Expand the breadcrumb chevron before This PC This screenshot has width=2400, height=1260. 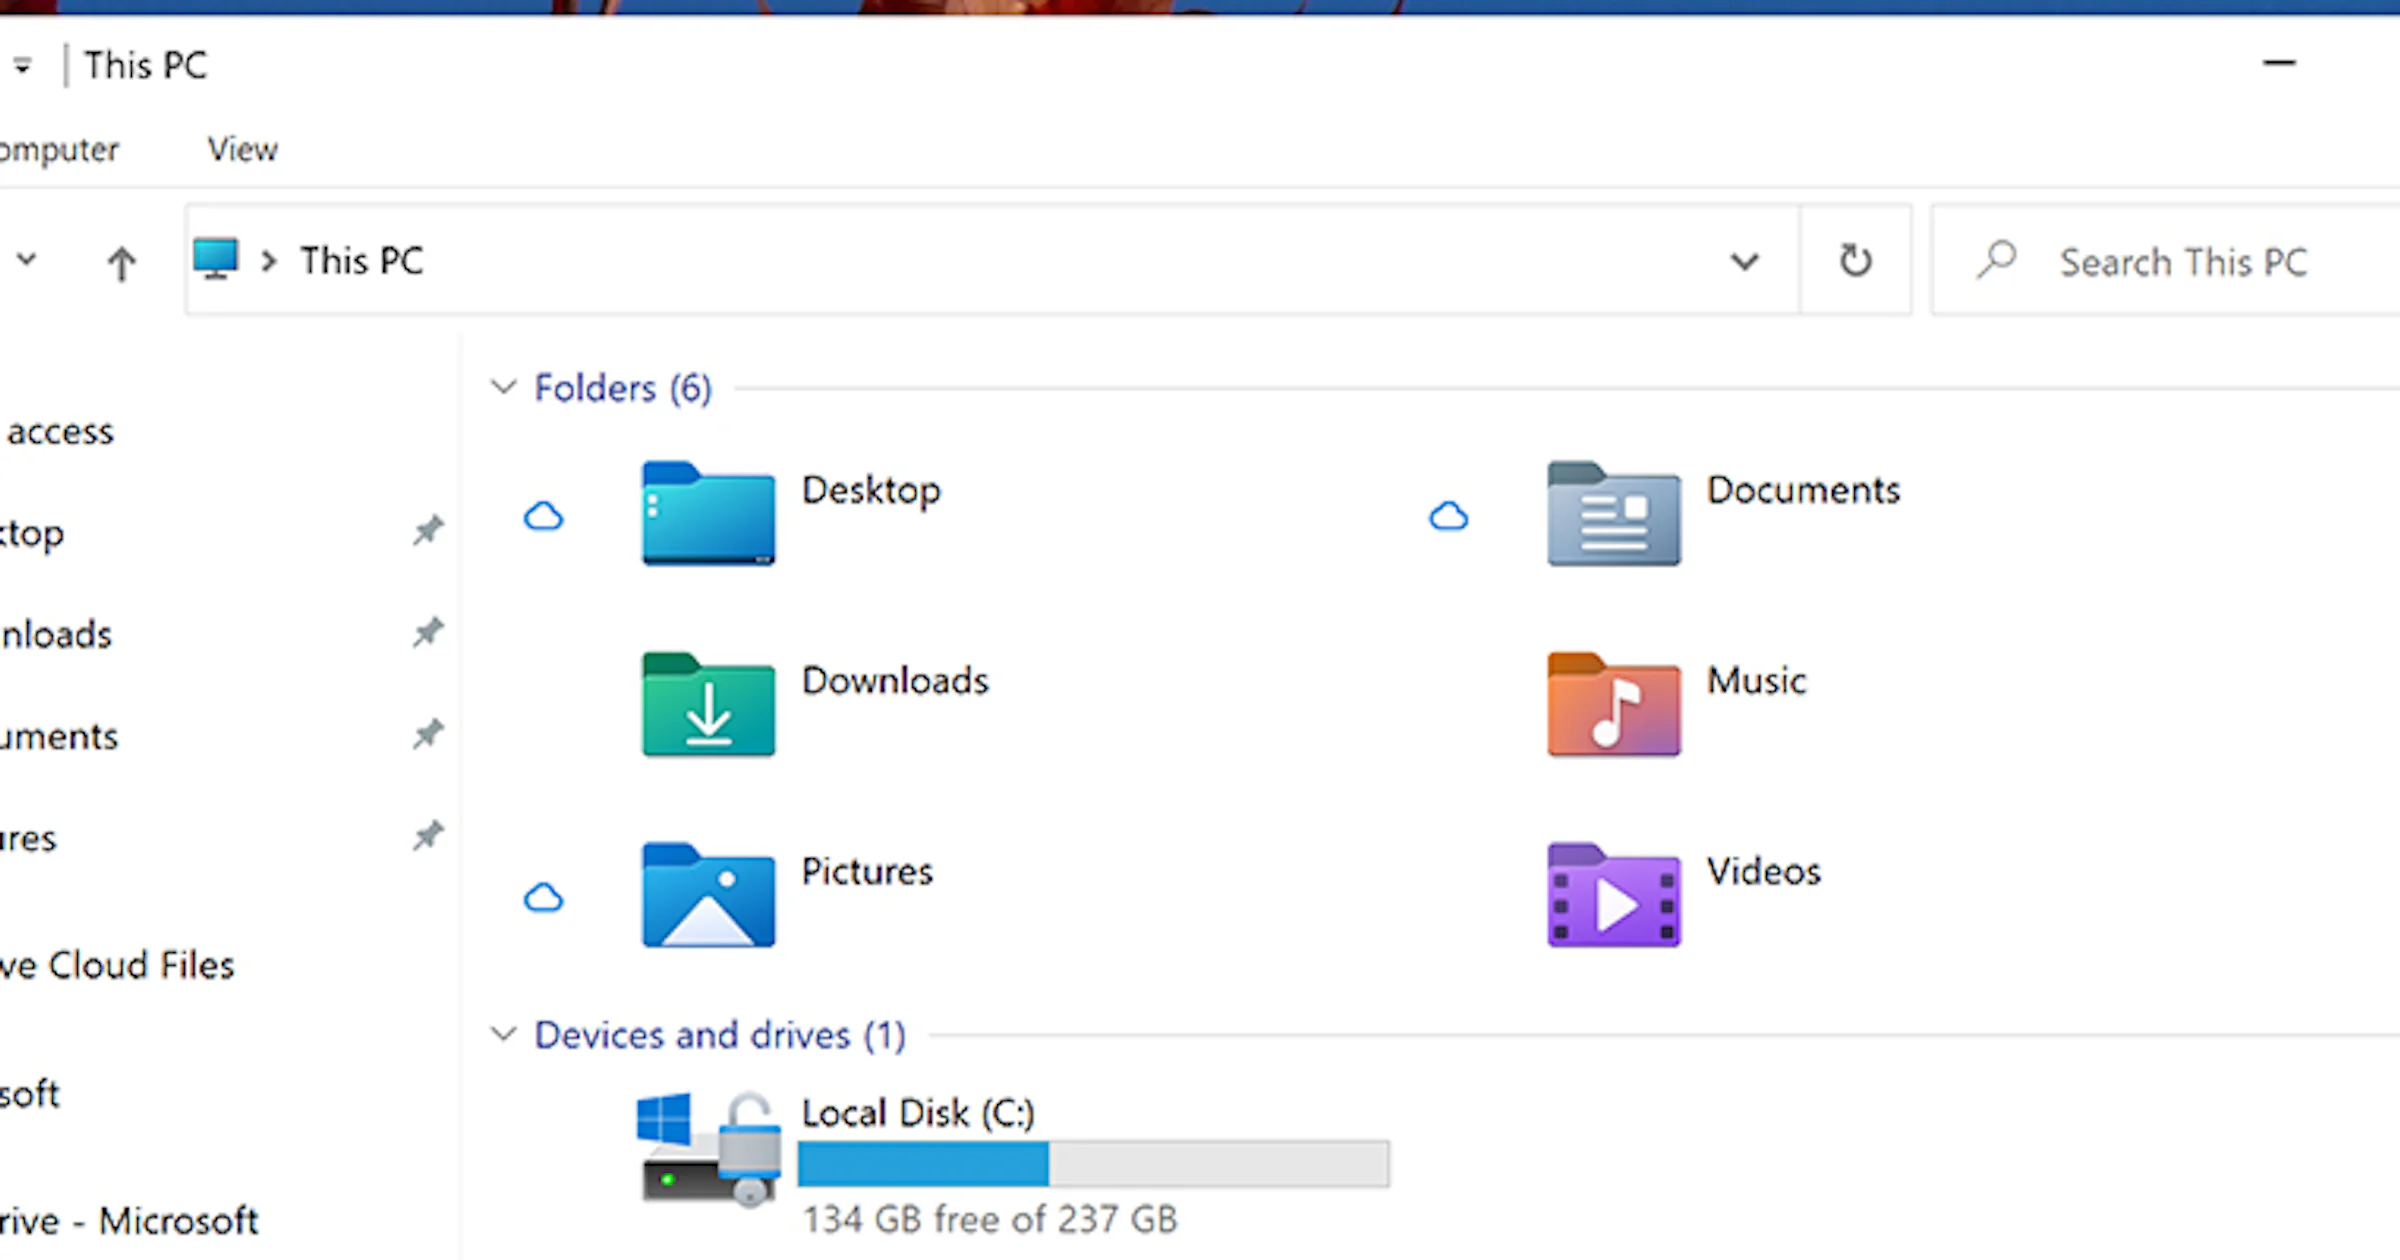pos(268,261)
